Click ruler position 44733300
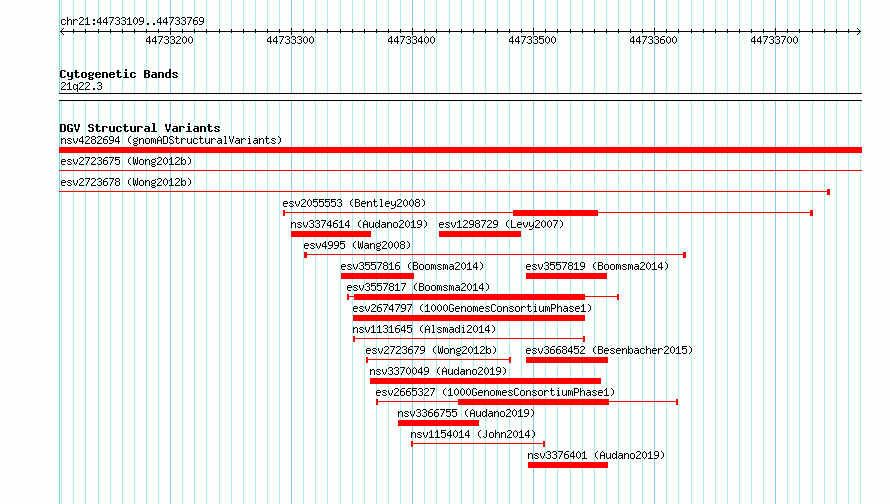Image resolution: width=890 pixels, height=504 pixels. coord(291,40)
